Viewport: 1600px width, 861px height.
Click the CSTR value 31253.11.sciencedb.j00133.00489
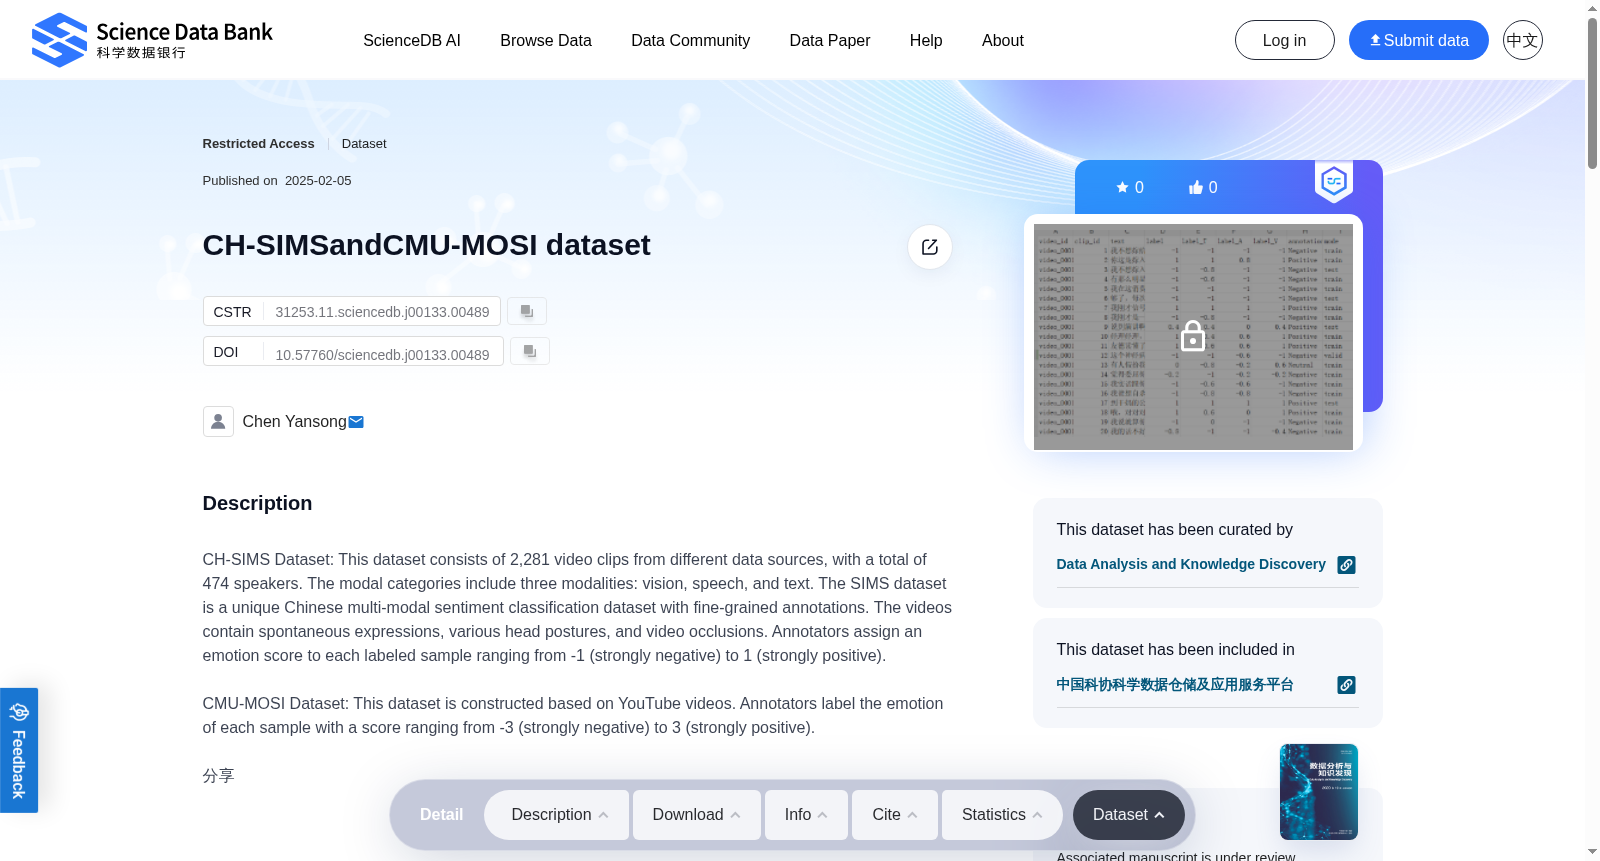[382, 312]
